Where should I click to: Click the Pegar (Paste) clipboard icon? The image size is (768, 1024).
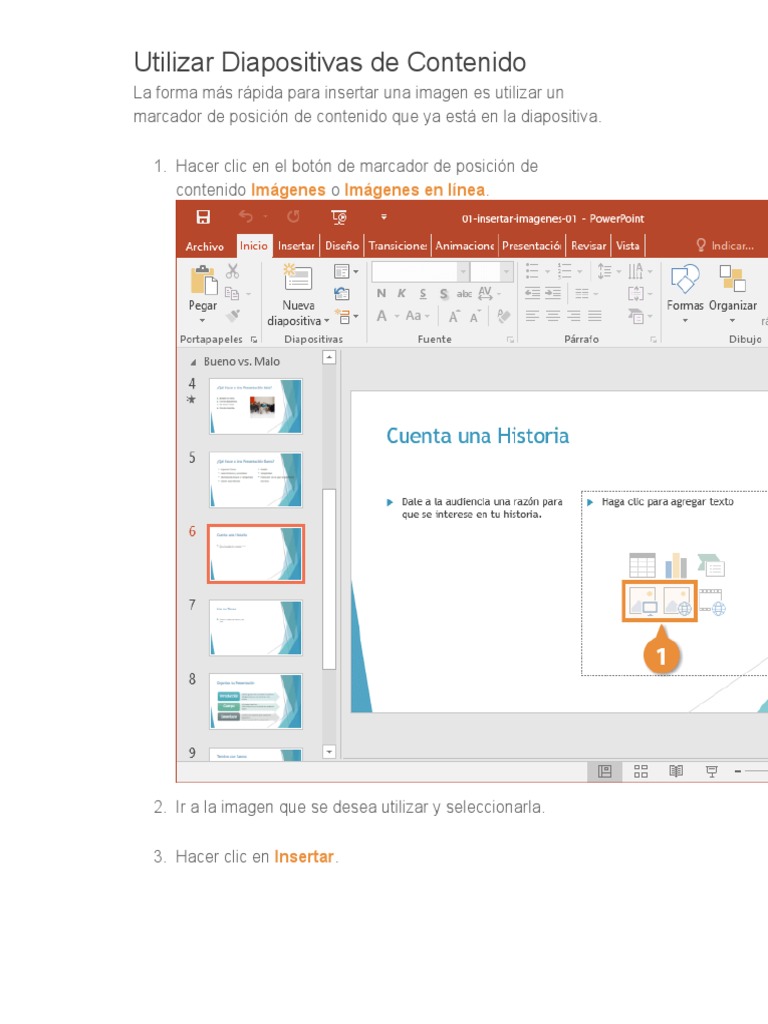(x=203, y=280)
